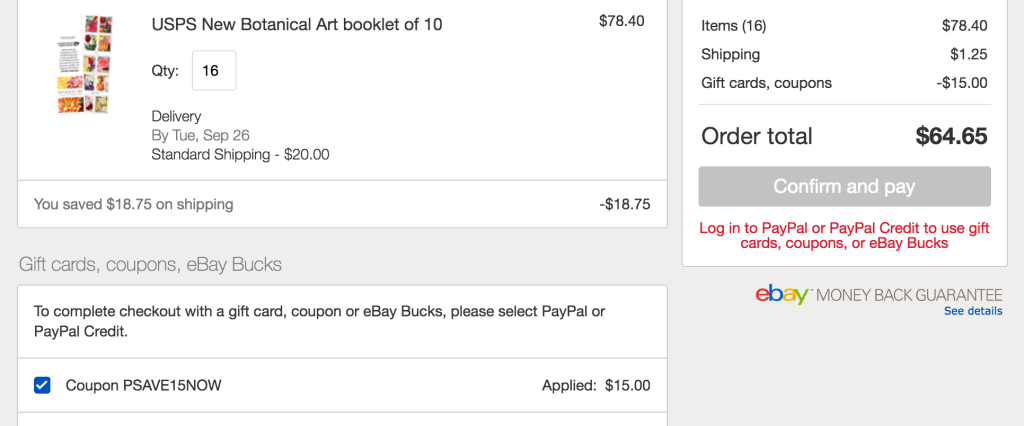Click the Applied: $15.00 coupon text
Viewport: 1024px width, 426px height.
point(595,385)
